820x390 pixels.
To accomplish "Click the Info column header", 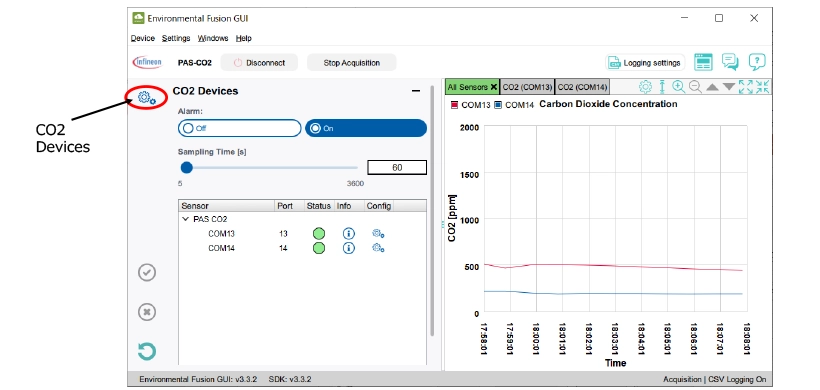I will tap(349, 206).
